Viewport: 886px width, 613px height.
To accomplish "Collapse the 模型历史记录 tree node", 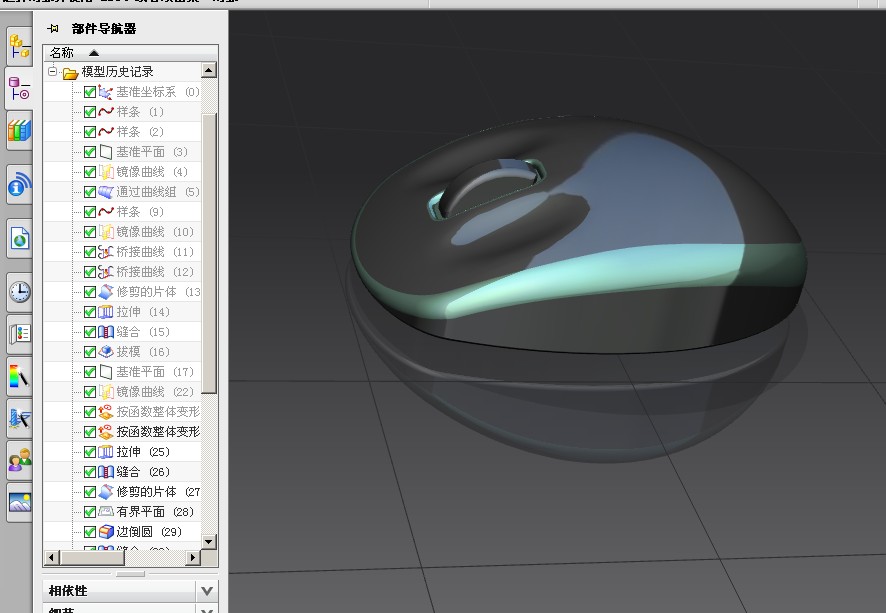I will (x=53, y=72).
